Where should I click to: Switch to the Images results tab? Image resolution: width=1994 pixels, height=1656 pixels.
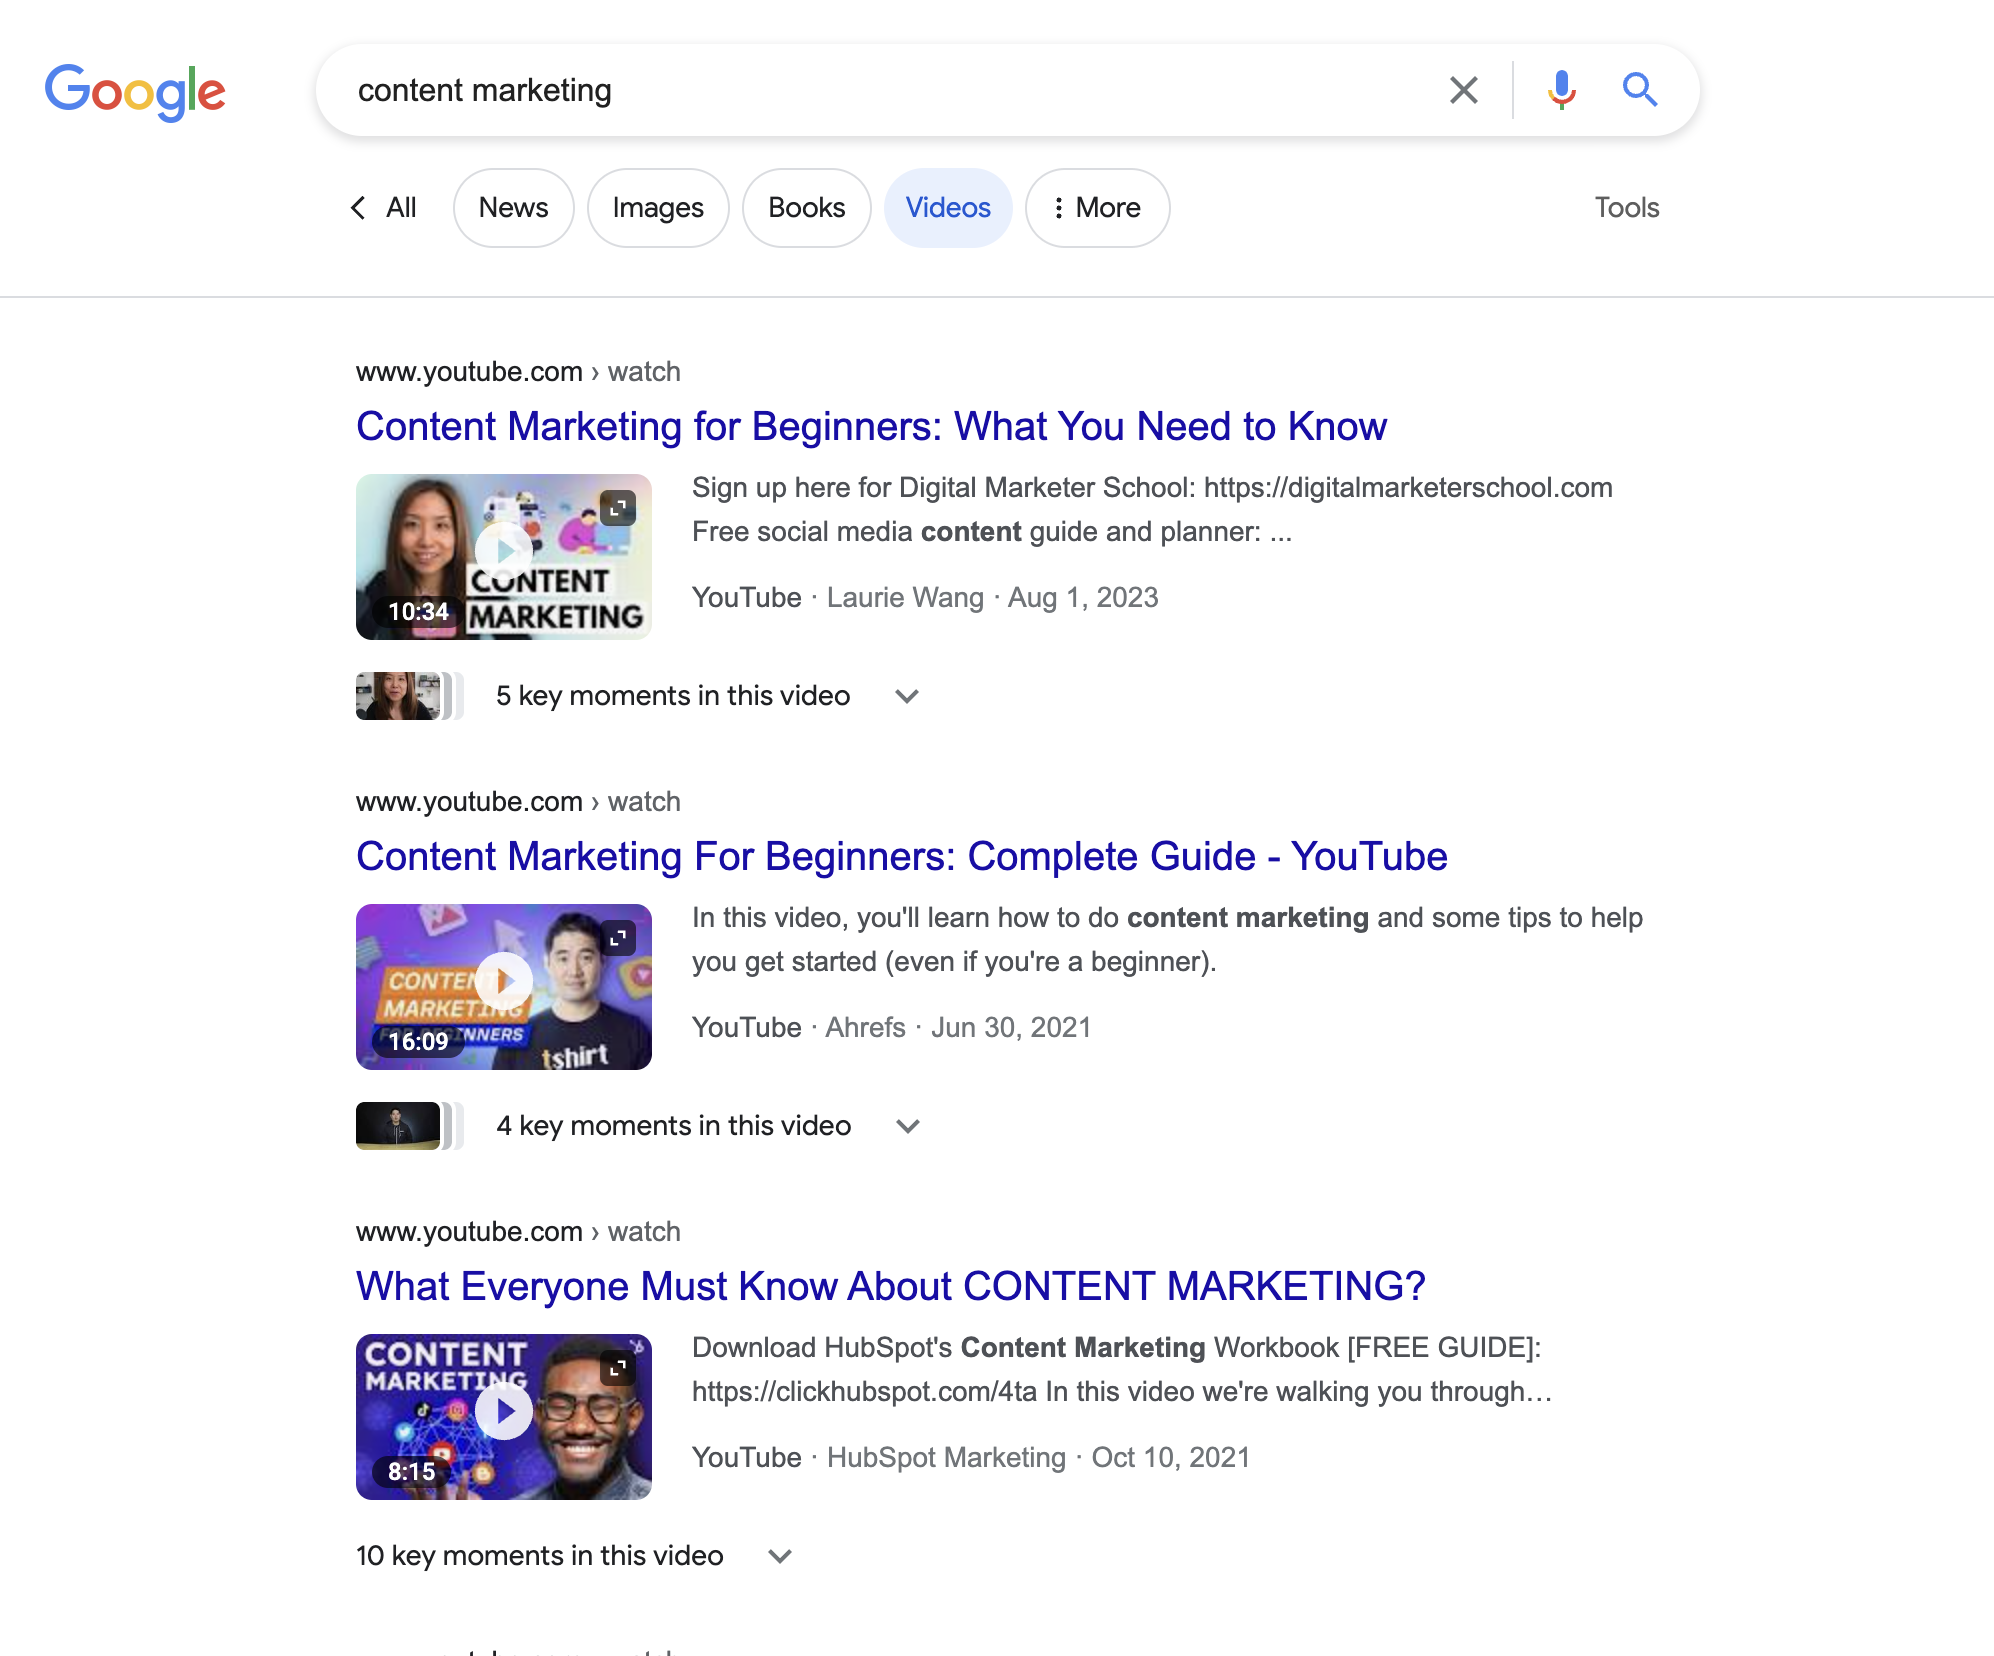658,207
